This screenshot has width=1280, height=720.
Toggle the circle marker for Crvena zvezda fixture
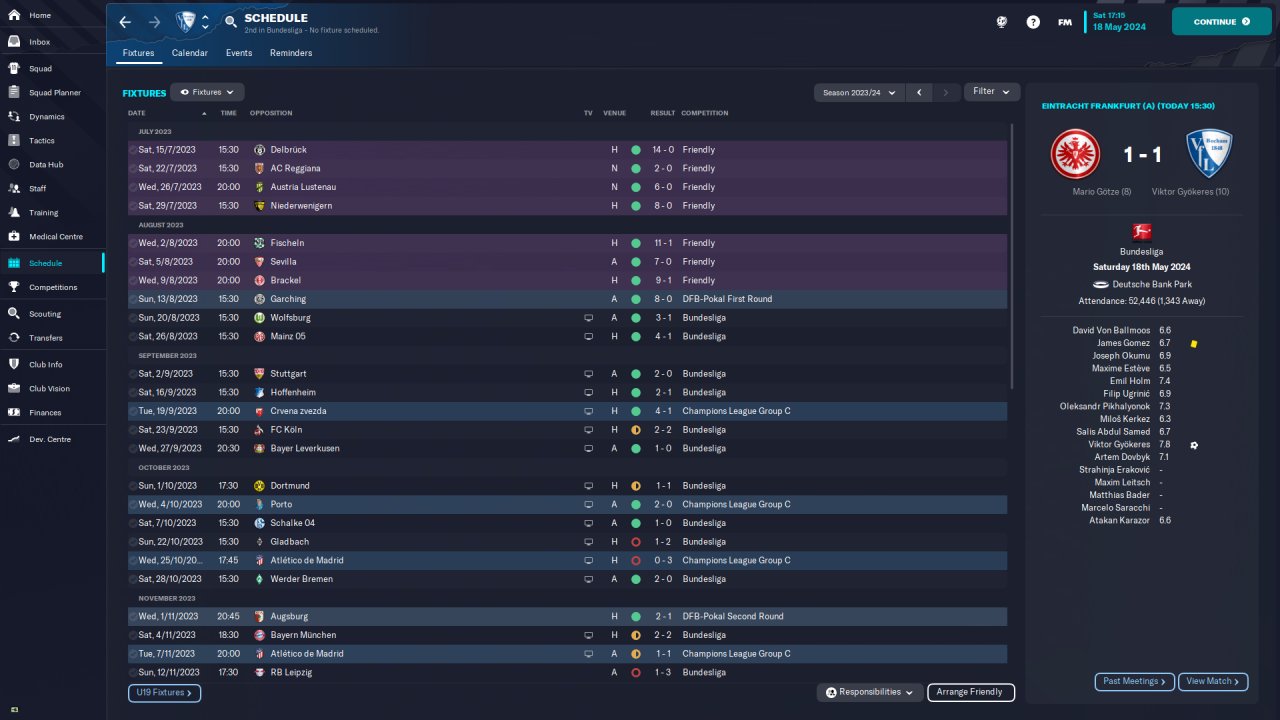point(133,411)
